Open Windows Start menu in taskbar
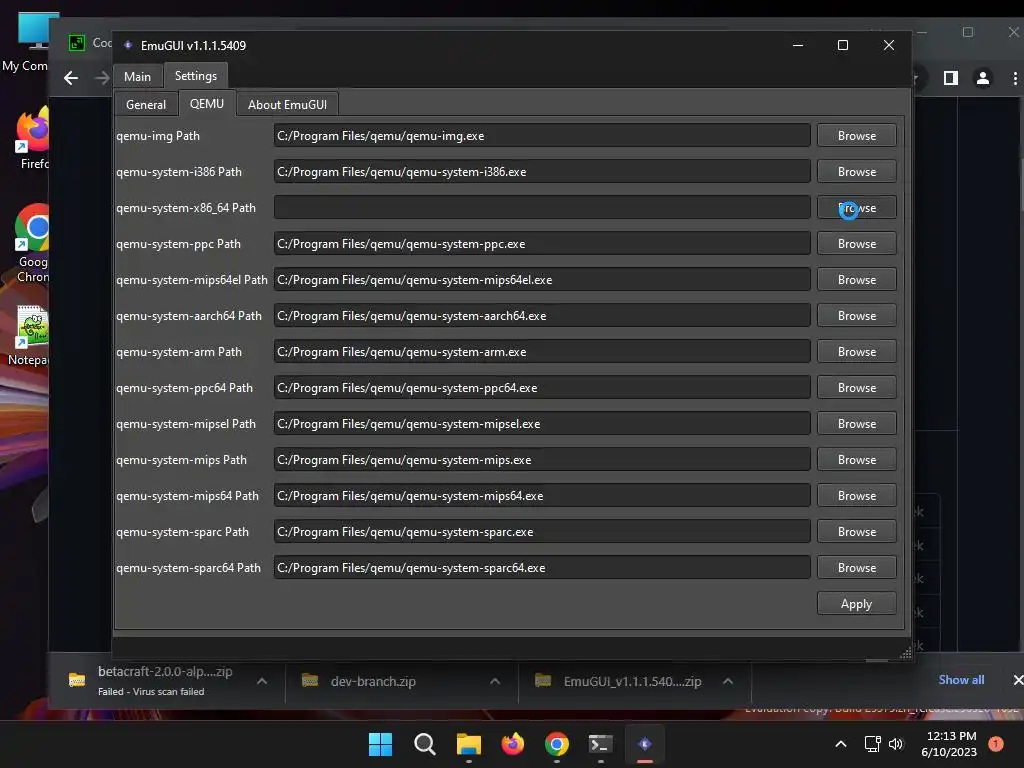 [x=381, y=744]
